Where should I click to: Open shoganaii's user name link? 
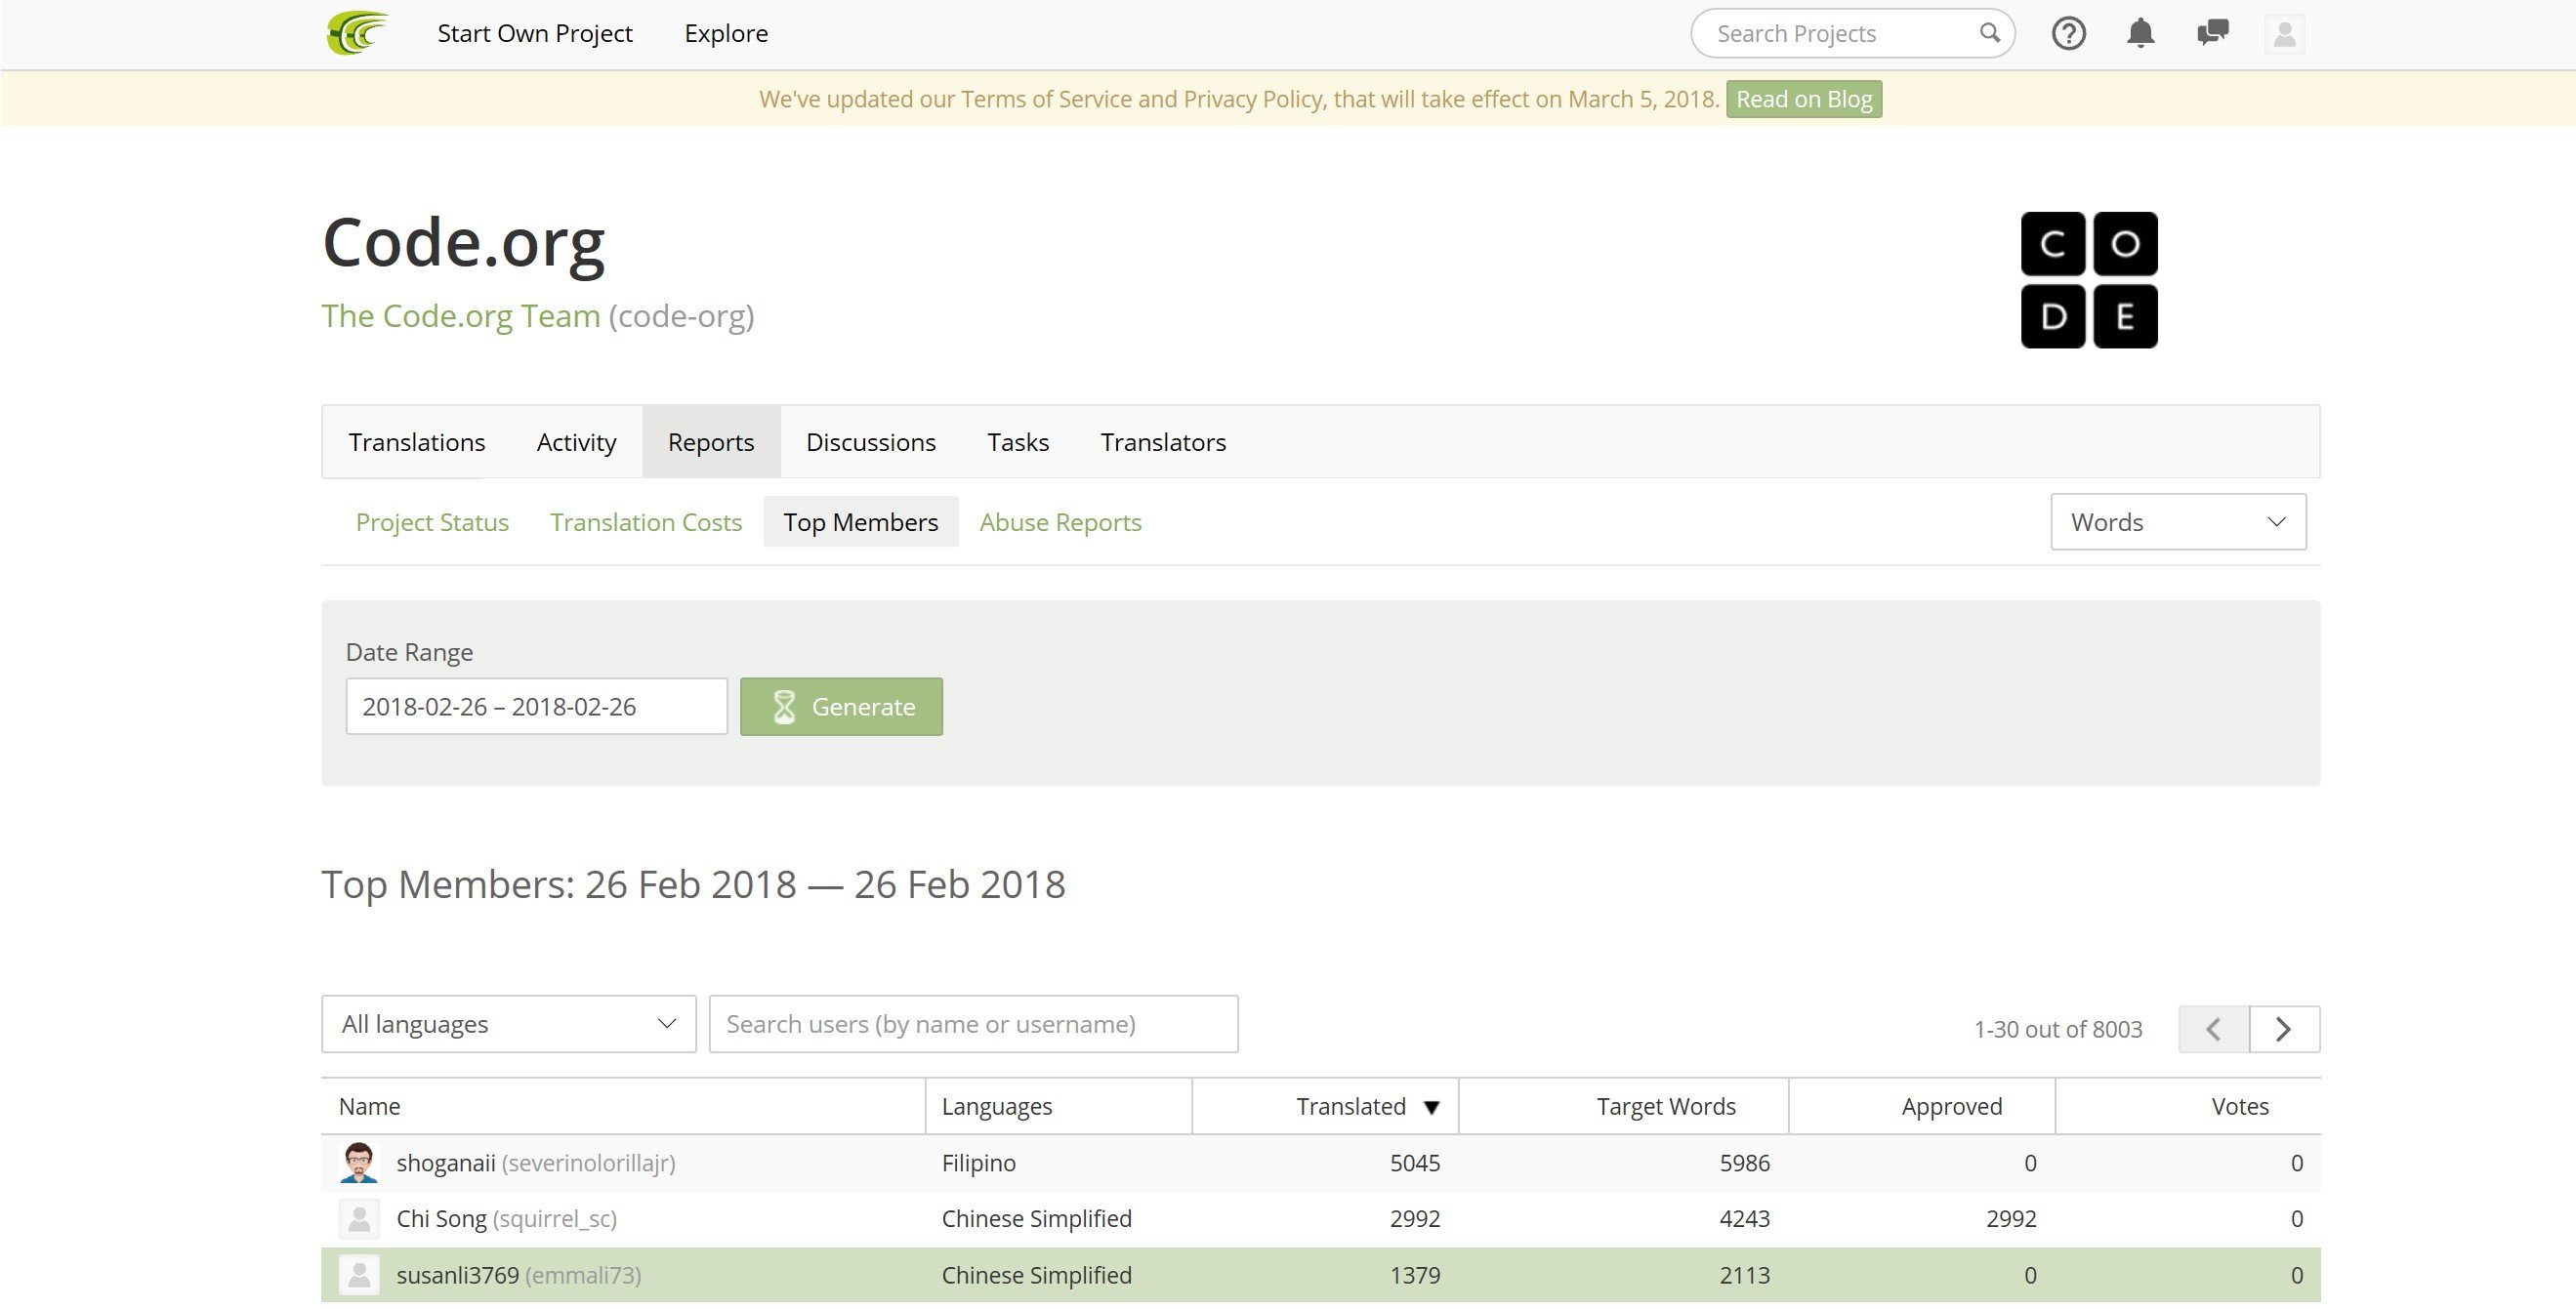pyautogui.click(x=446, y=1163)
